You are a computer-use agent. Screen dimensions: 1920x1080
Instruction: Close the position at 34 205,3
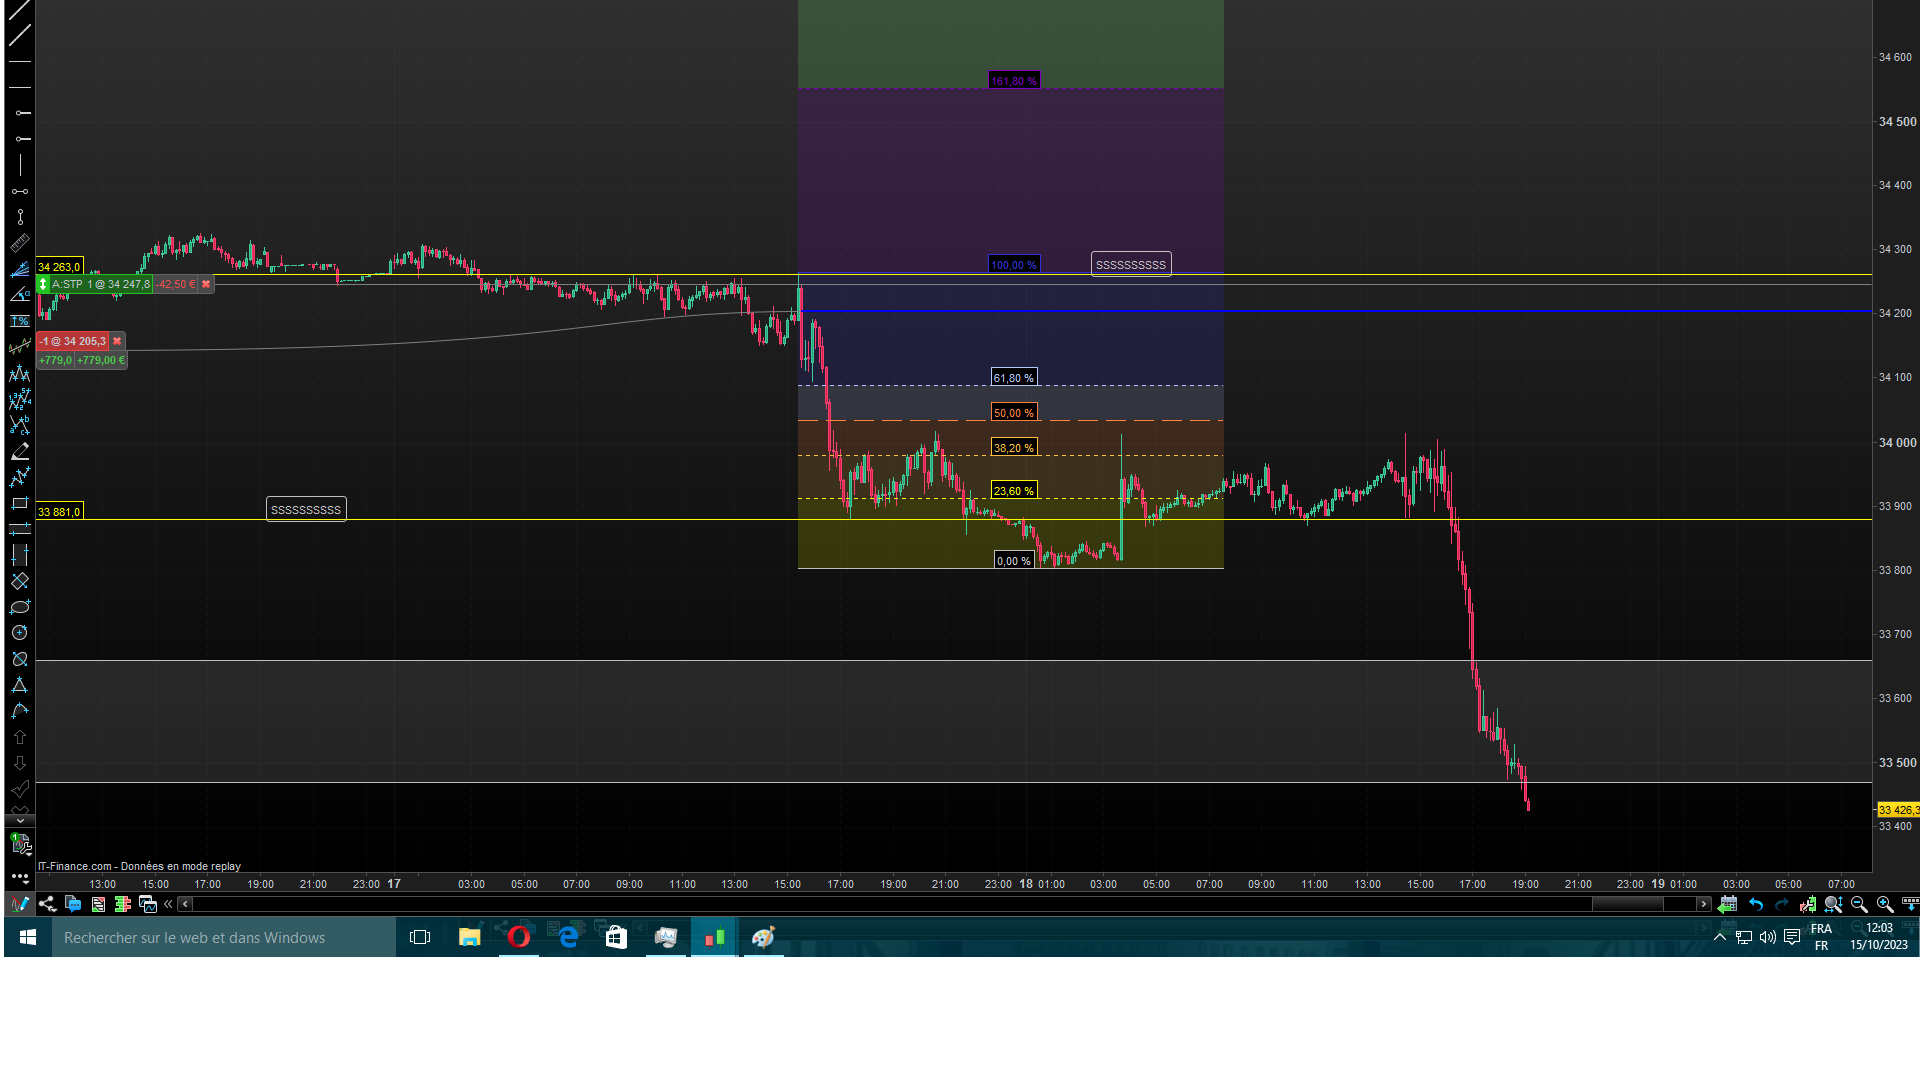coord(117,341)
